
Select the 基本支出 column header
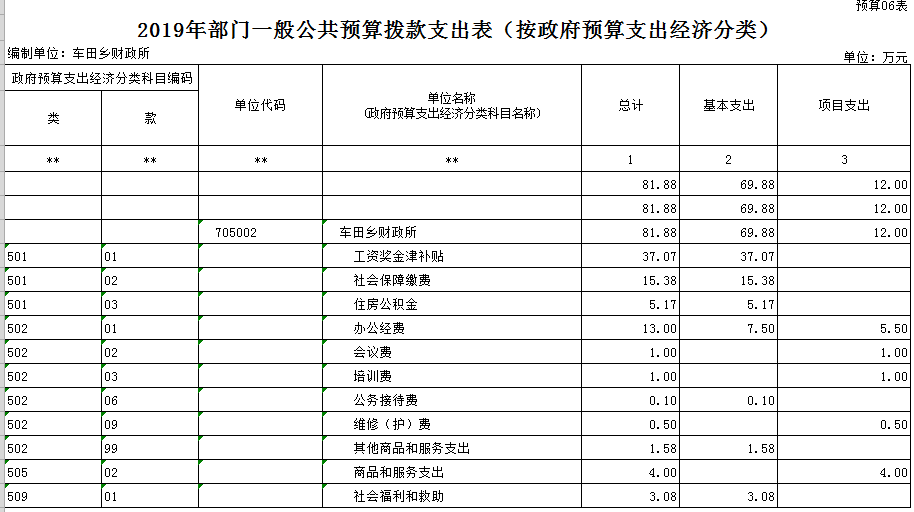729,105
